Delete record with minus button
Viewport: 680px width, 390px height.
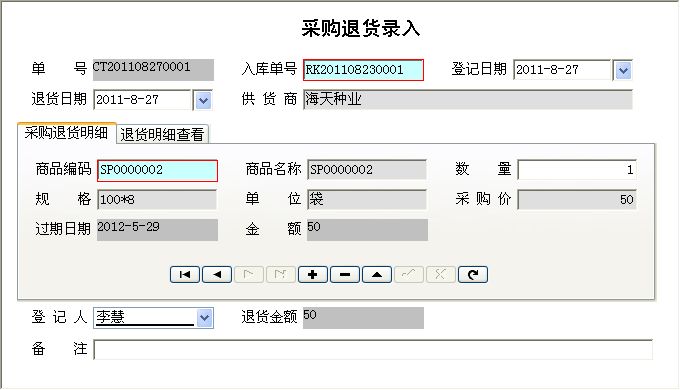pyautogui.click(x=345, y=275)
